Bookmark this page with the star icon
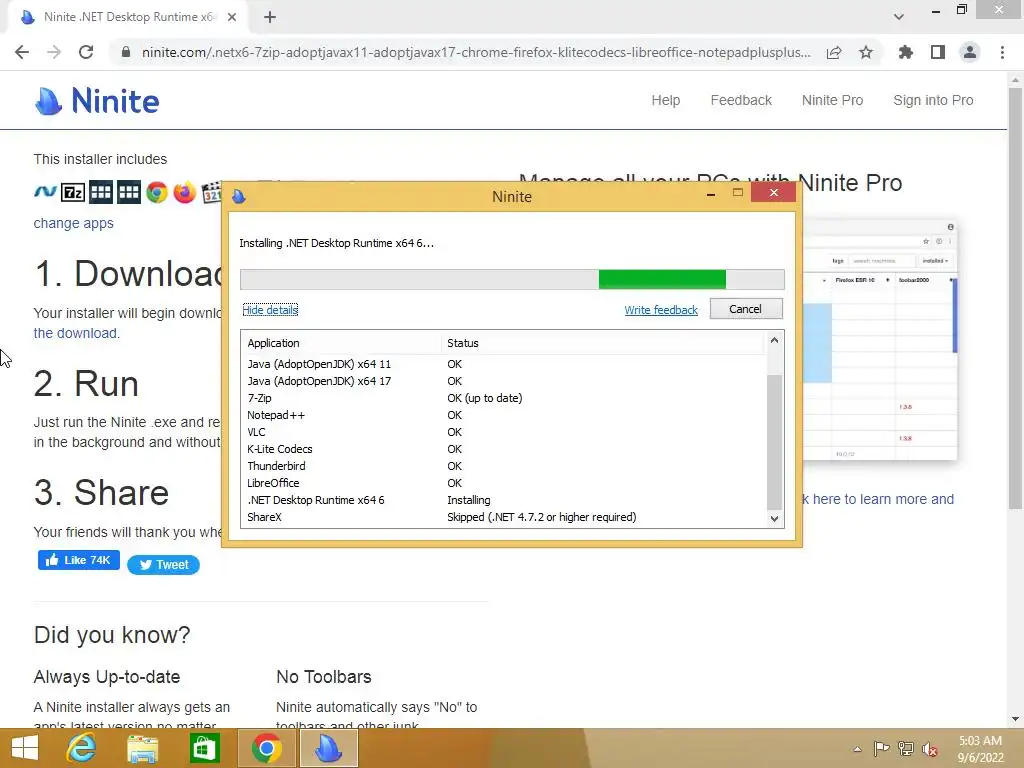 point(866,52)
